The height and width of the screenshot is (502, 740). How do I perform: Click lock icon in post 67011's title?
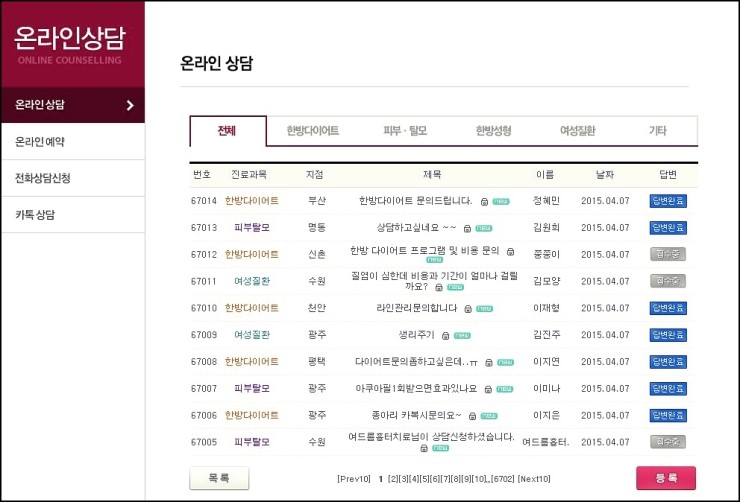pos(439,287)
